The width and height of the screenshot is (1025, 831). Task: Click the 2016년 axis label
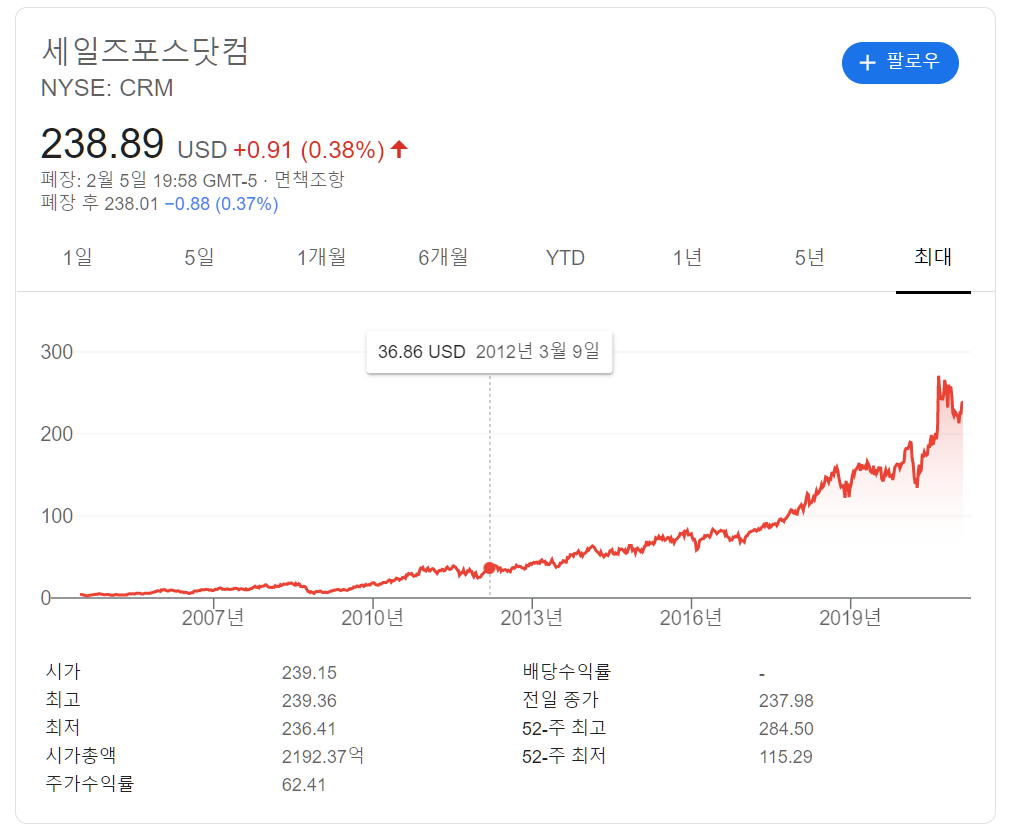(691, 617)
